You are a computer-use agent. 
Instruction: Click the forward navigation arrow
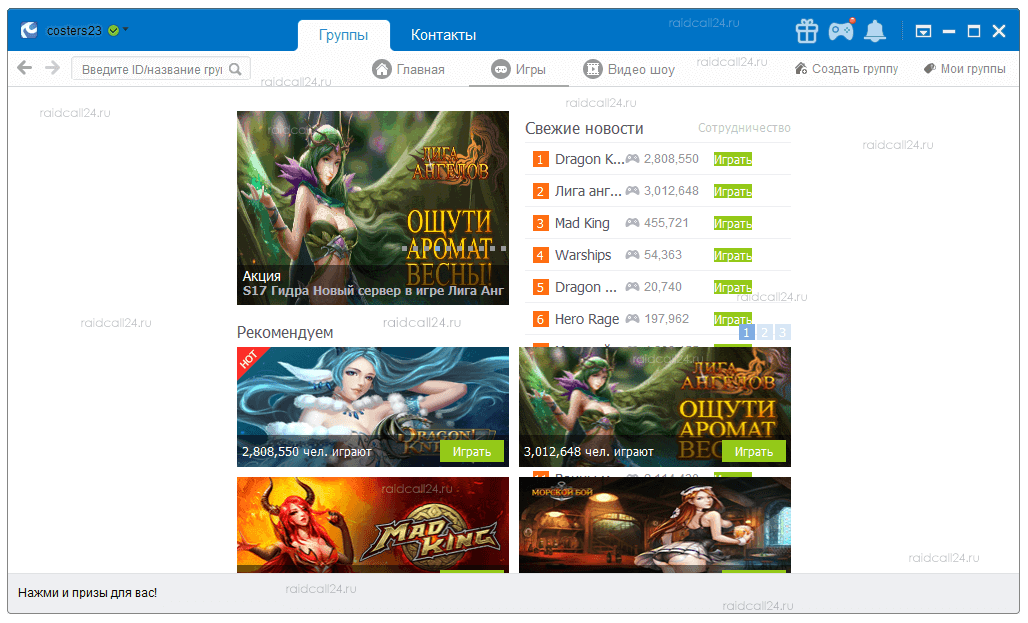click(52, 69)
